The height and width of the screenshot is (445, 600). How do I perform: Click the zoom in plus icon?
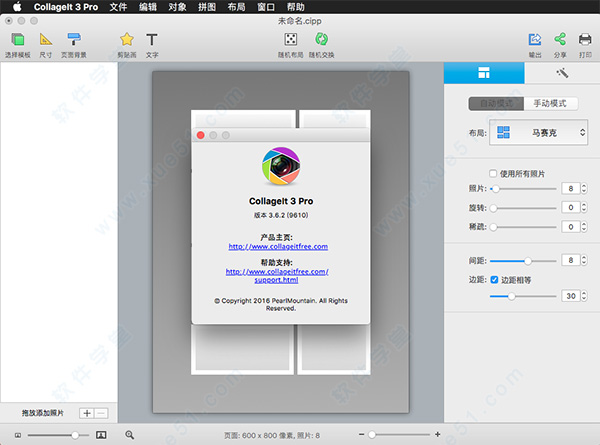[437, 434]
